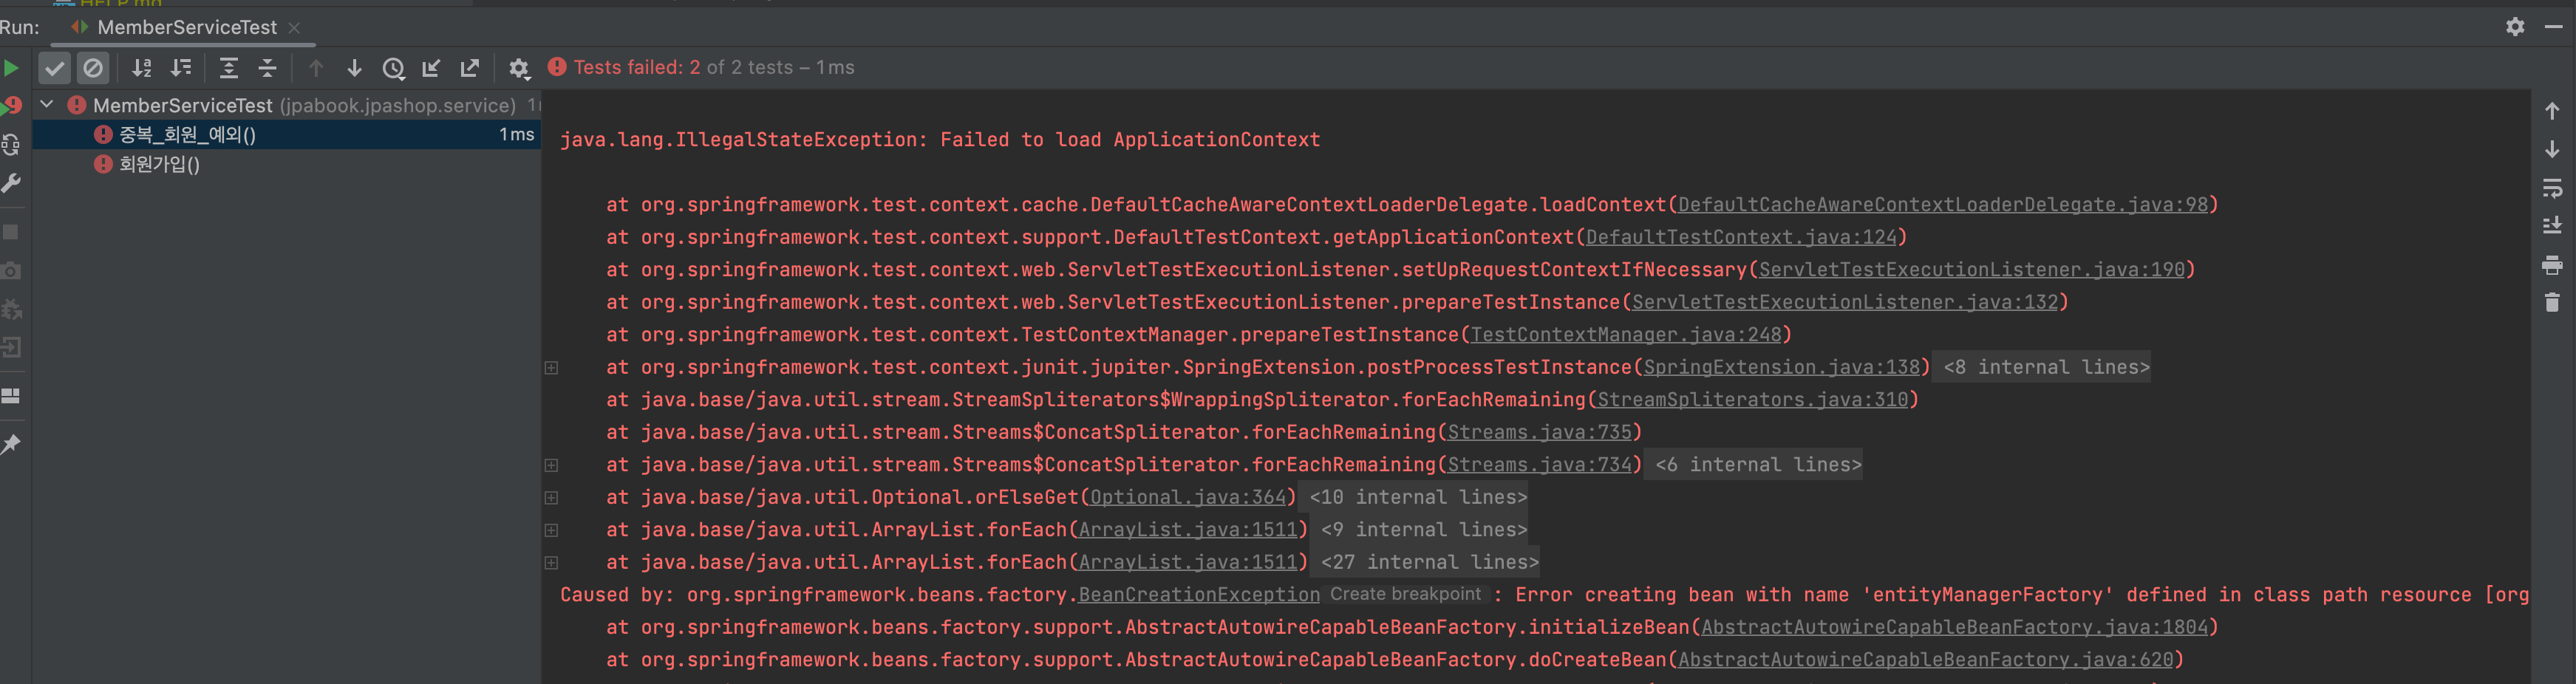
Task: Open ServletTestExecutionListener.java:132 link
Action: coord(1845,302)
